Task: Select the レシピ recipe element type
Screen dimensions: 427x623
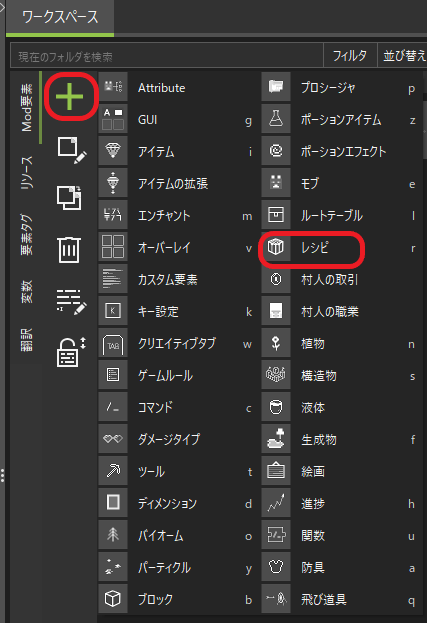Action: coord(339,248)
